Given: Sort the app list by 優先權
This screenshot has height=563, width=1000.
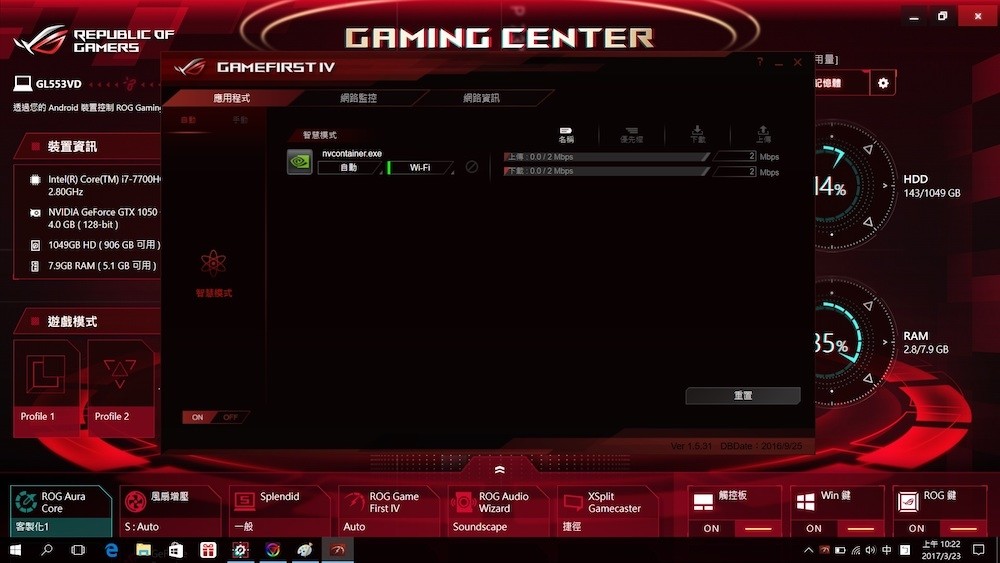Looking at the screenshot, I should pyautogui.click(x=631, y=135).
